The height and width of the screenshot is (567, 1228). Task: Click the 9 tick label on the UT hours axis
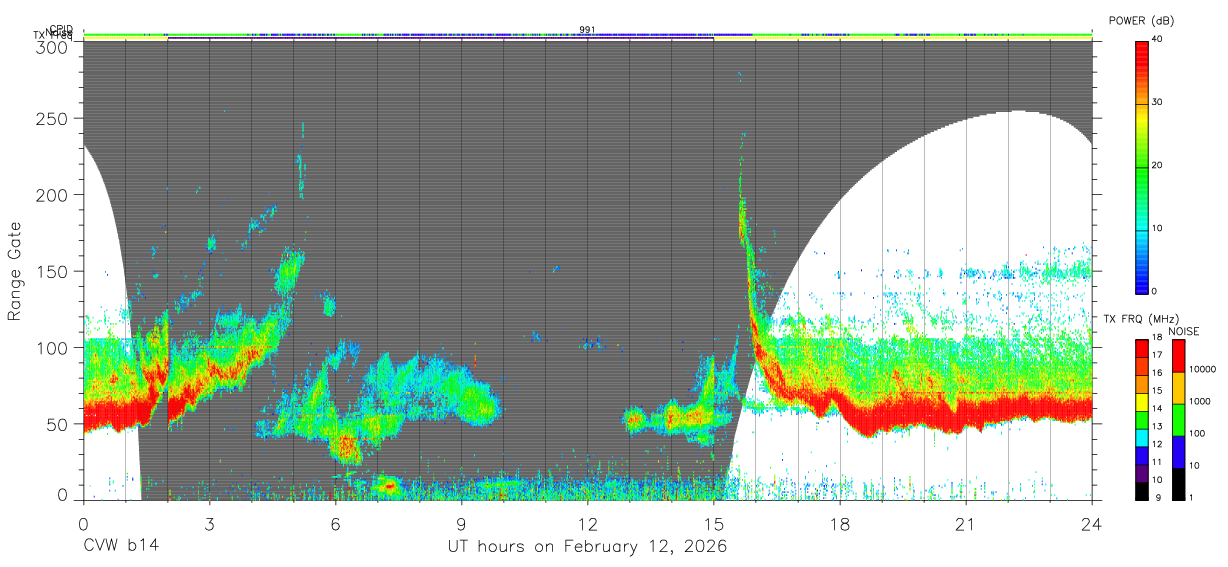pyautogui.click(x=461, y=523)
